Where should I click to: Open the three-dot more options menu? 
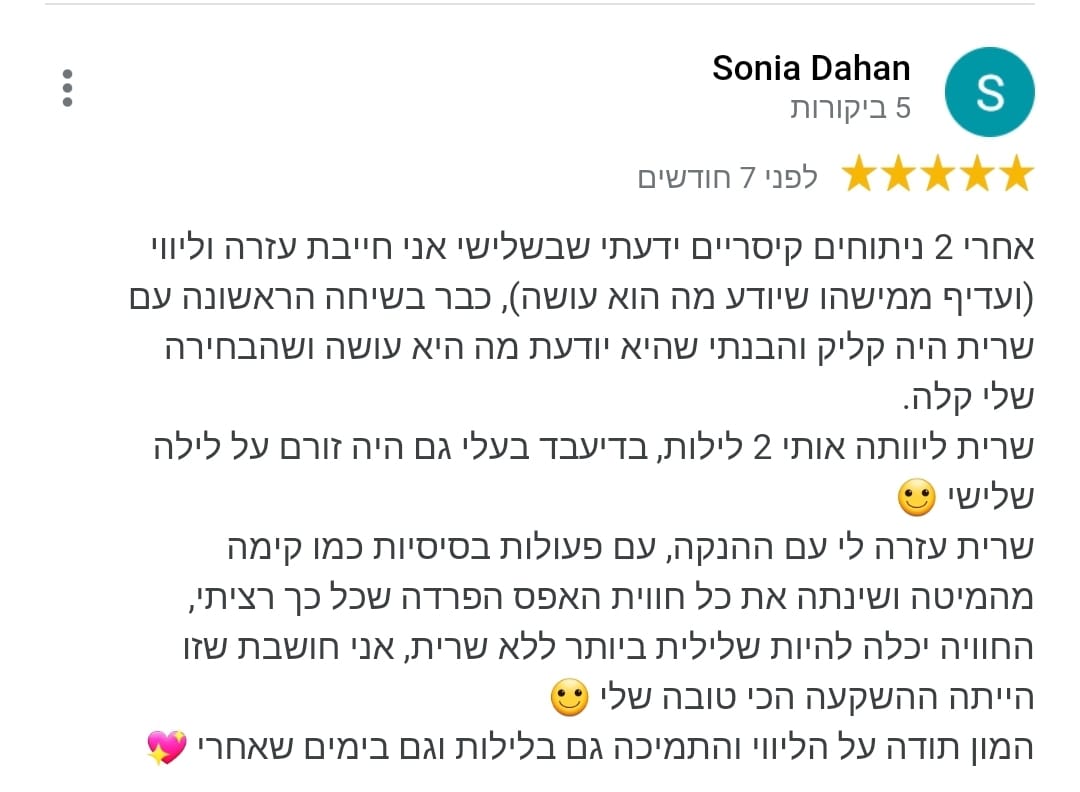point(67,88)
